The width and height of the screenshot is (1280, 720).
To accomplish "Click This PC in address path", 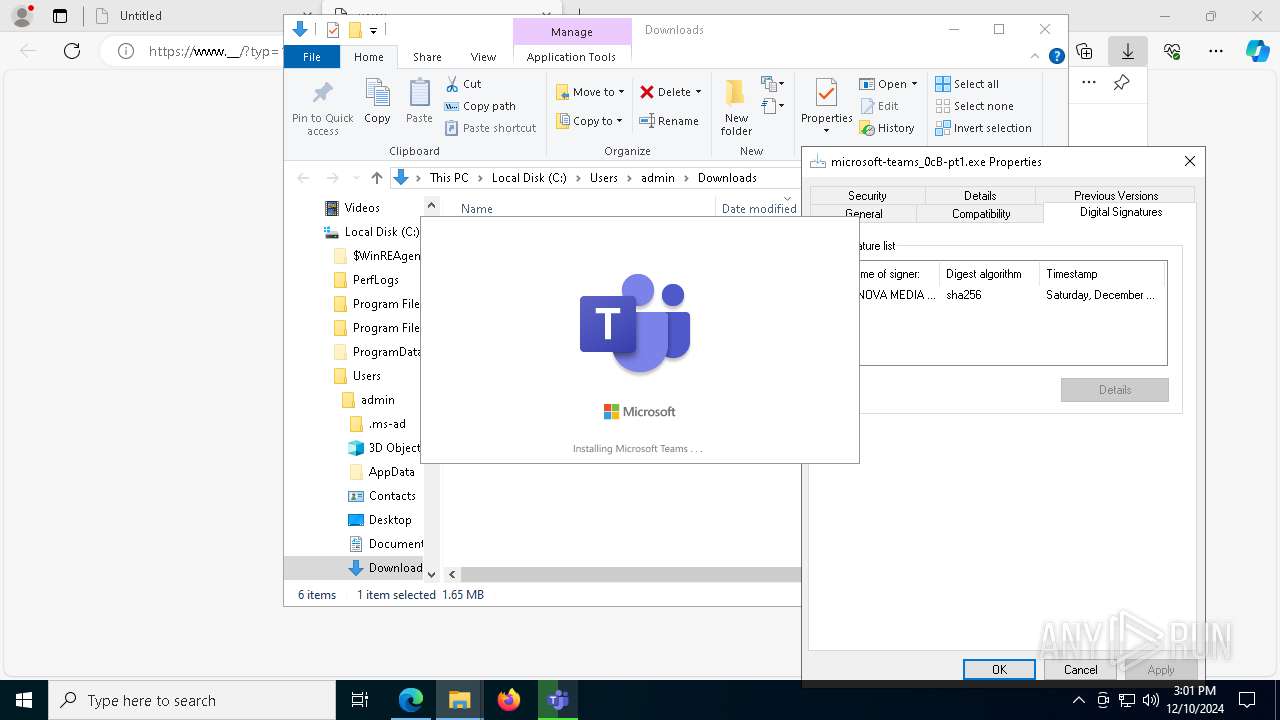I will (x=449, y=178).
